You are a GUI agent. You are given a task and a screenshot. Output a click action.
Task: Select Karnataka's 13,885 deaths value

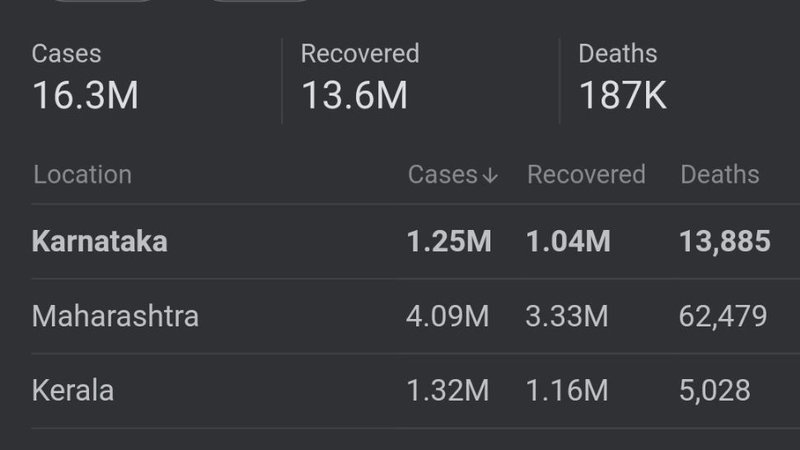pos(724,241)
